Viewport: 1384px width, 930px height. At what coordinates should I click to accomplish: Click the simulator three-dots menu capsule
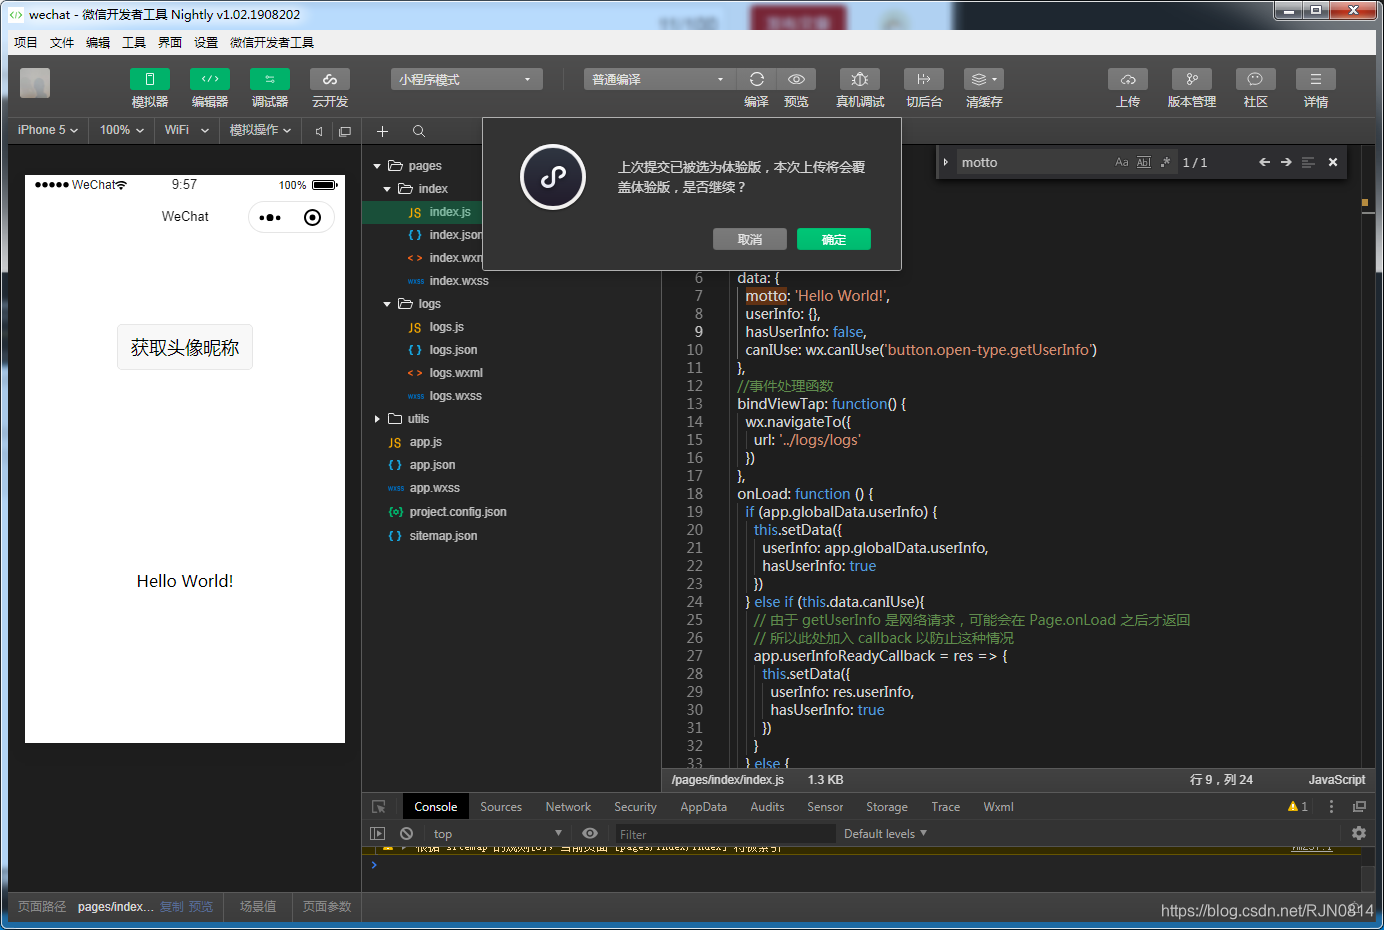click(x=270, y=217)
